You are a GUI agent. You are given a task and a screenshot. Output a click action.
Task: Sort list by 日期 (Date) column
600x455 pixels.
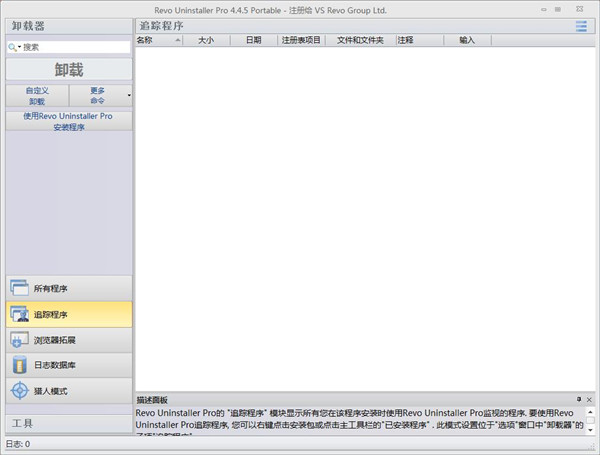pyautogui.click(x=253, y=41)
